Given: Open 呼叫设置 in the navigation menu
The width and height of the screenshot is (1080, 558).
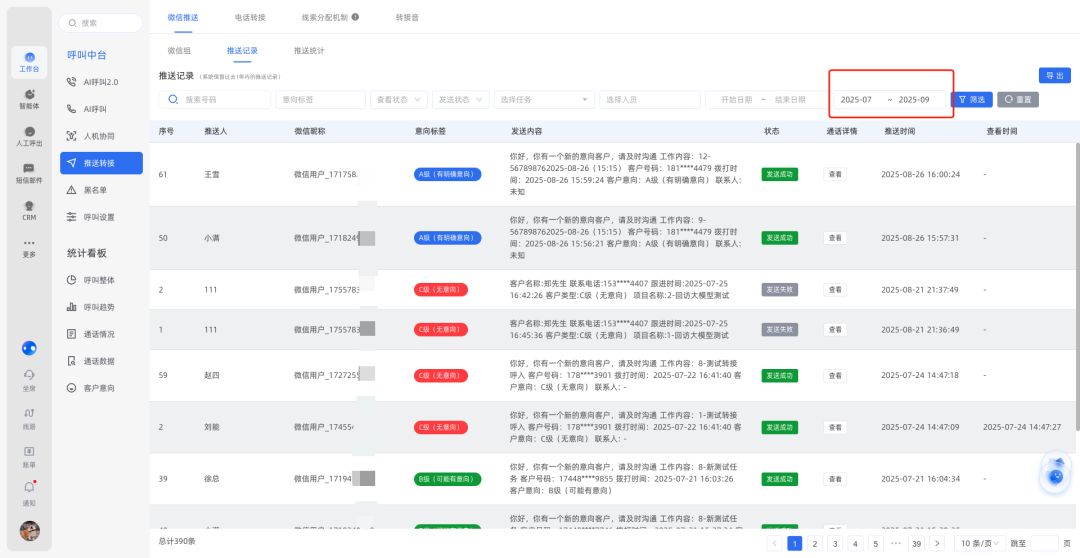Looking at the screenshot, I should (x=98, y=216).
